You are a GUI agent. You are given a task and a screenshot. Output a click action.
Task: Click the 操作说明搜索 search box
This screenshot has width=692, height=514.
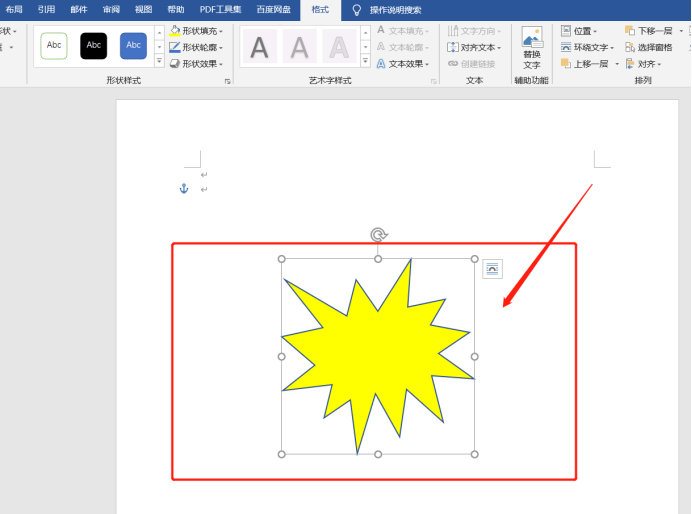[395, 10]
